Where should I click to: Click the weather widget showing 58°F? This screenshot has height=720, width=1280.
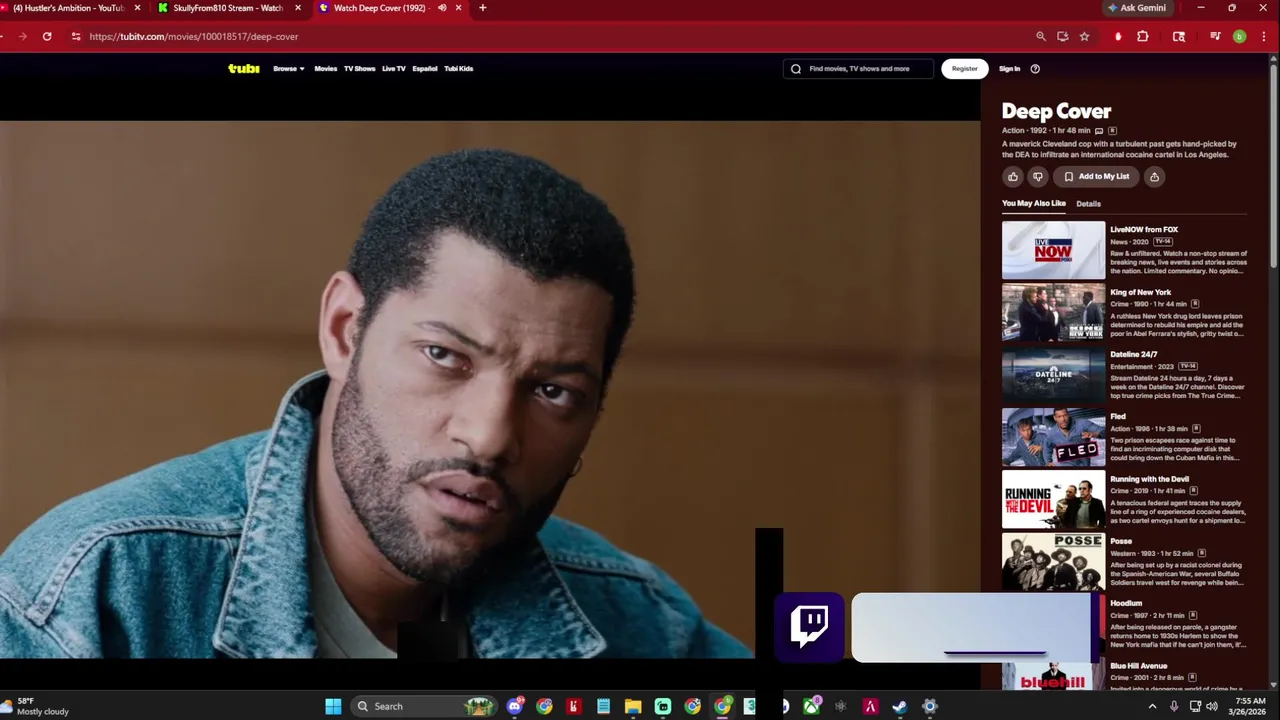click(36, 706)
